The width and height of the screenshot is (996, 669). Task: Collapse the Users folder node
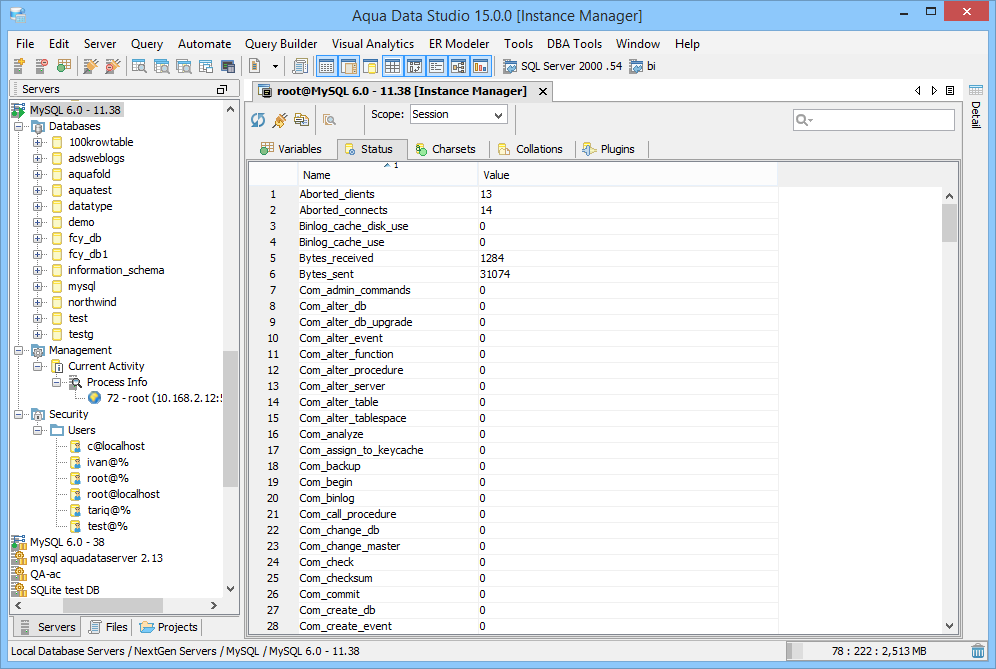[38, 431]
